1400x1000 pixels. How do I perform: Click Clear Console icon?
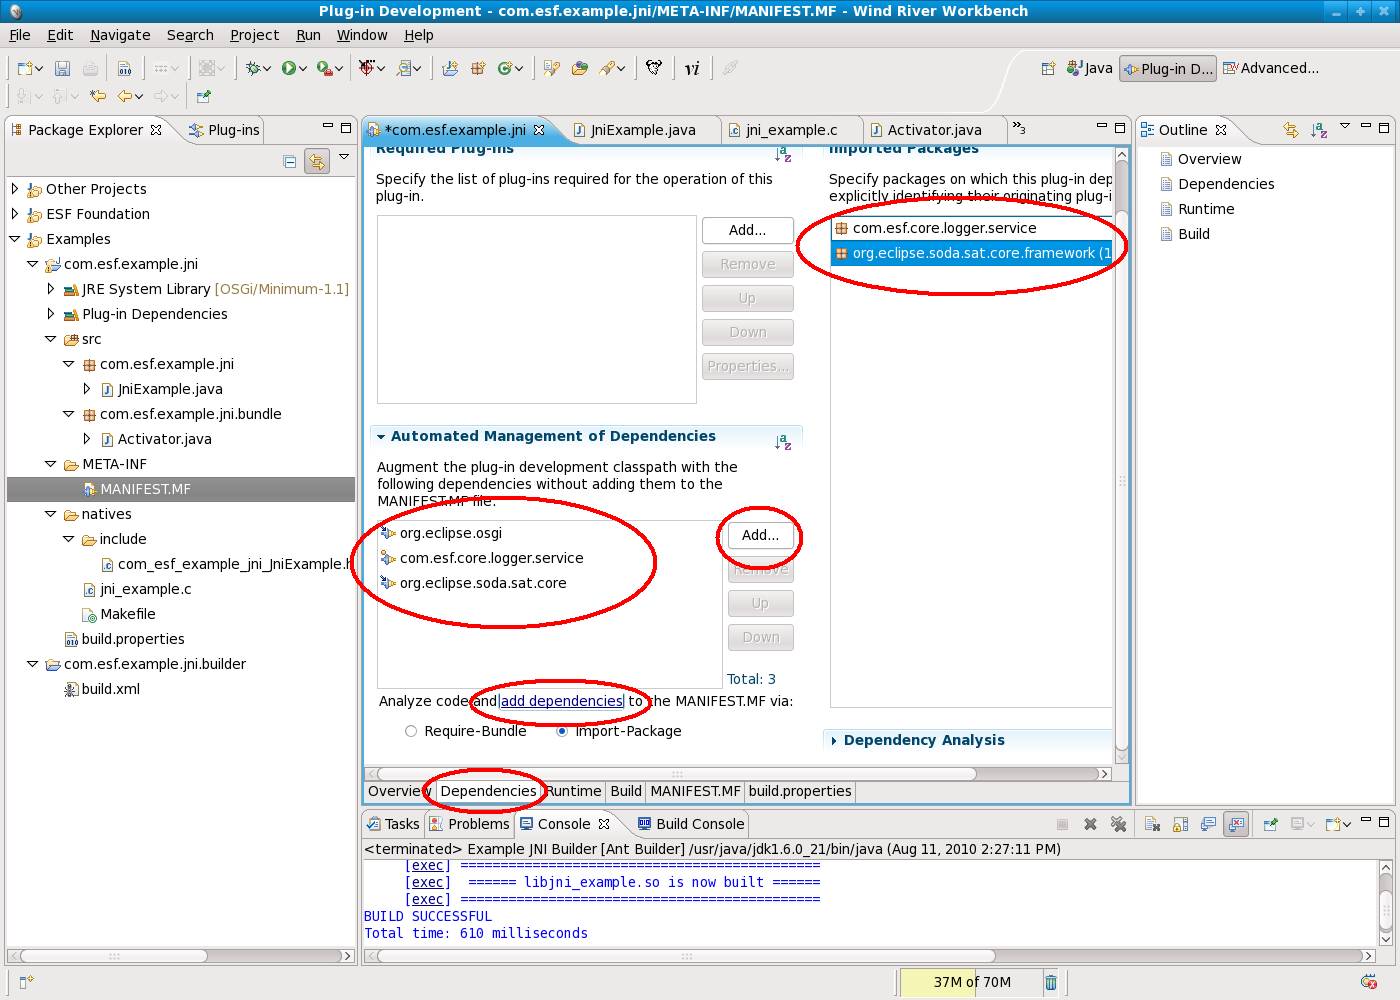1152,824
